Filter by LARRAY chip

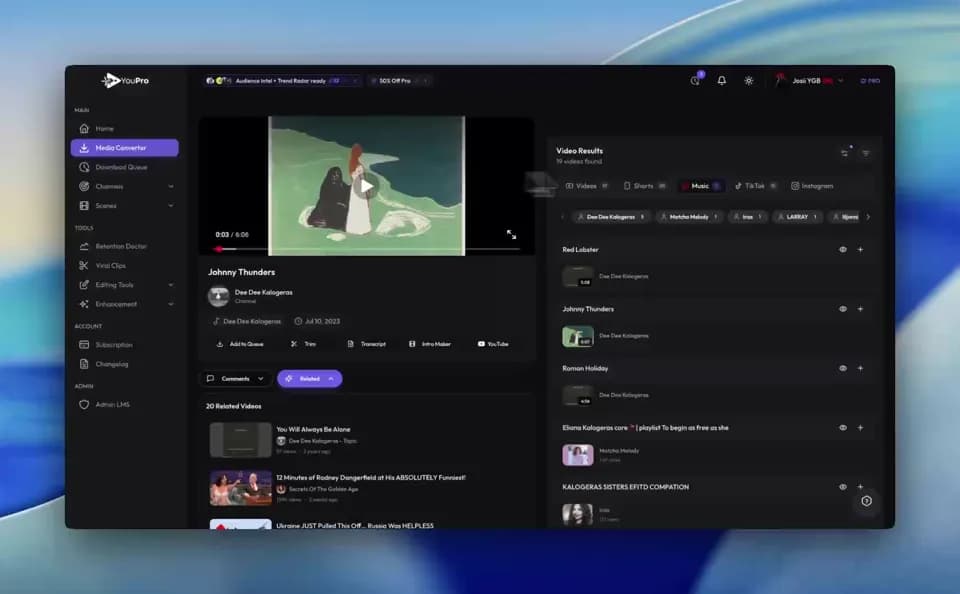tap(797, 217)
